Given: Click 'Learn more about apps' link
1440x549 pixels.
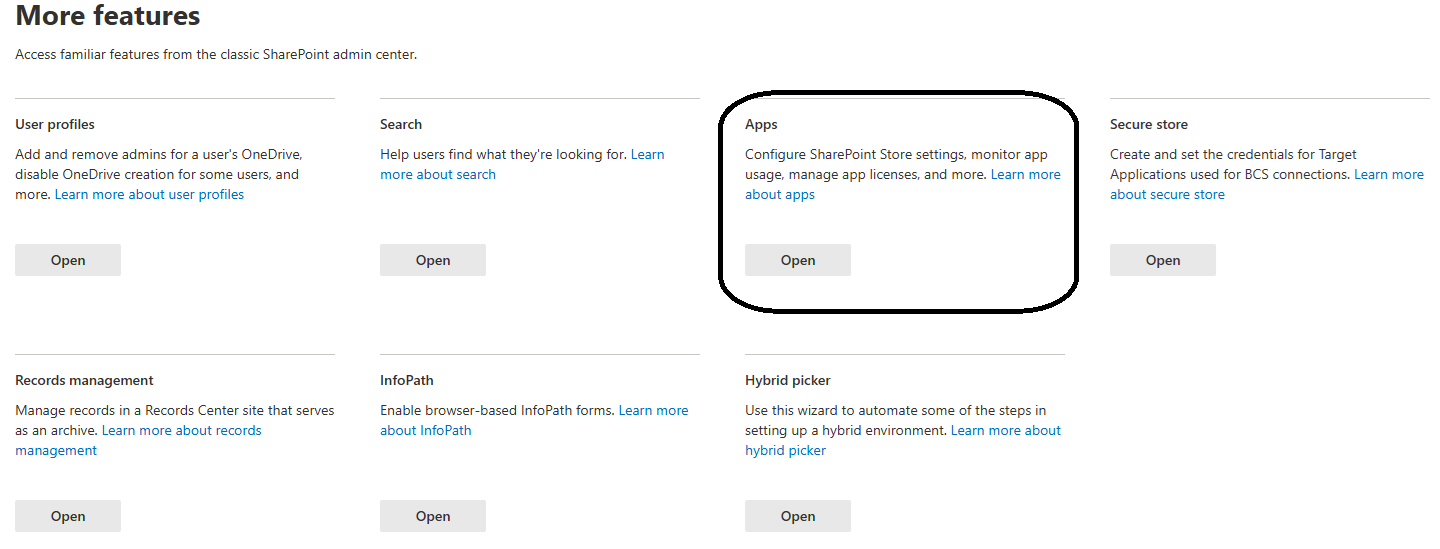Looking at the screenshot, I should tap(779, 194).
